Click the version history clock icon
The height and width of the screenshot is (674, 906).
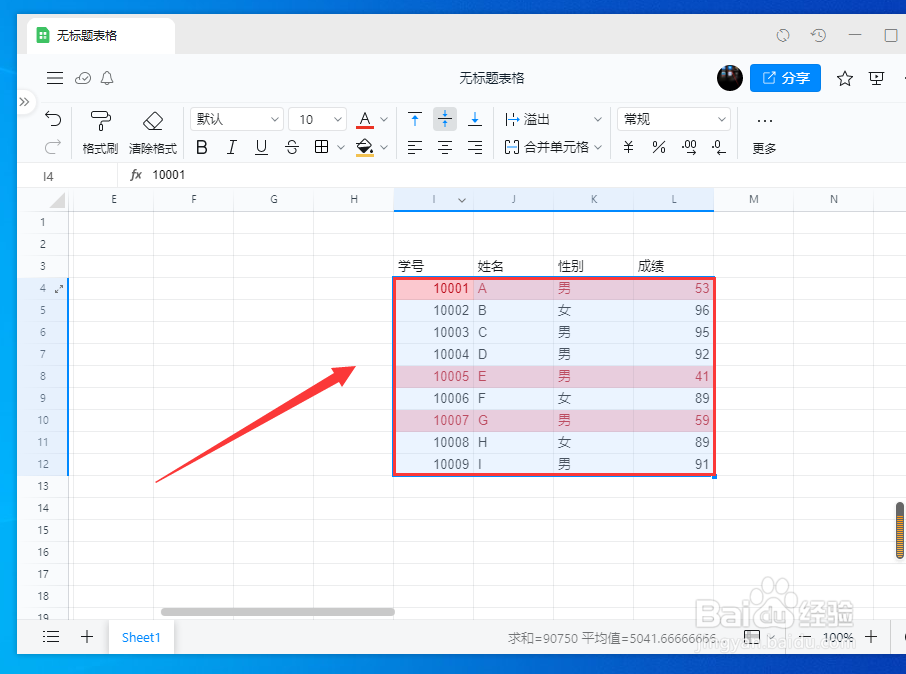click(x=818, y=35)
